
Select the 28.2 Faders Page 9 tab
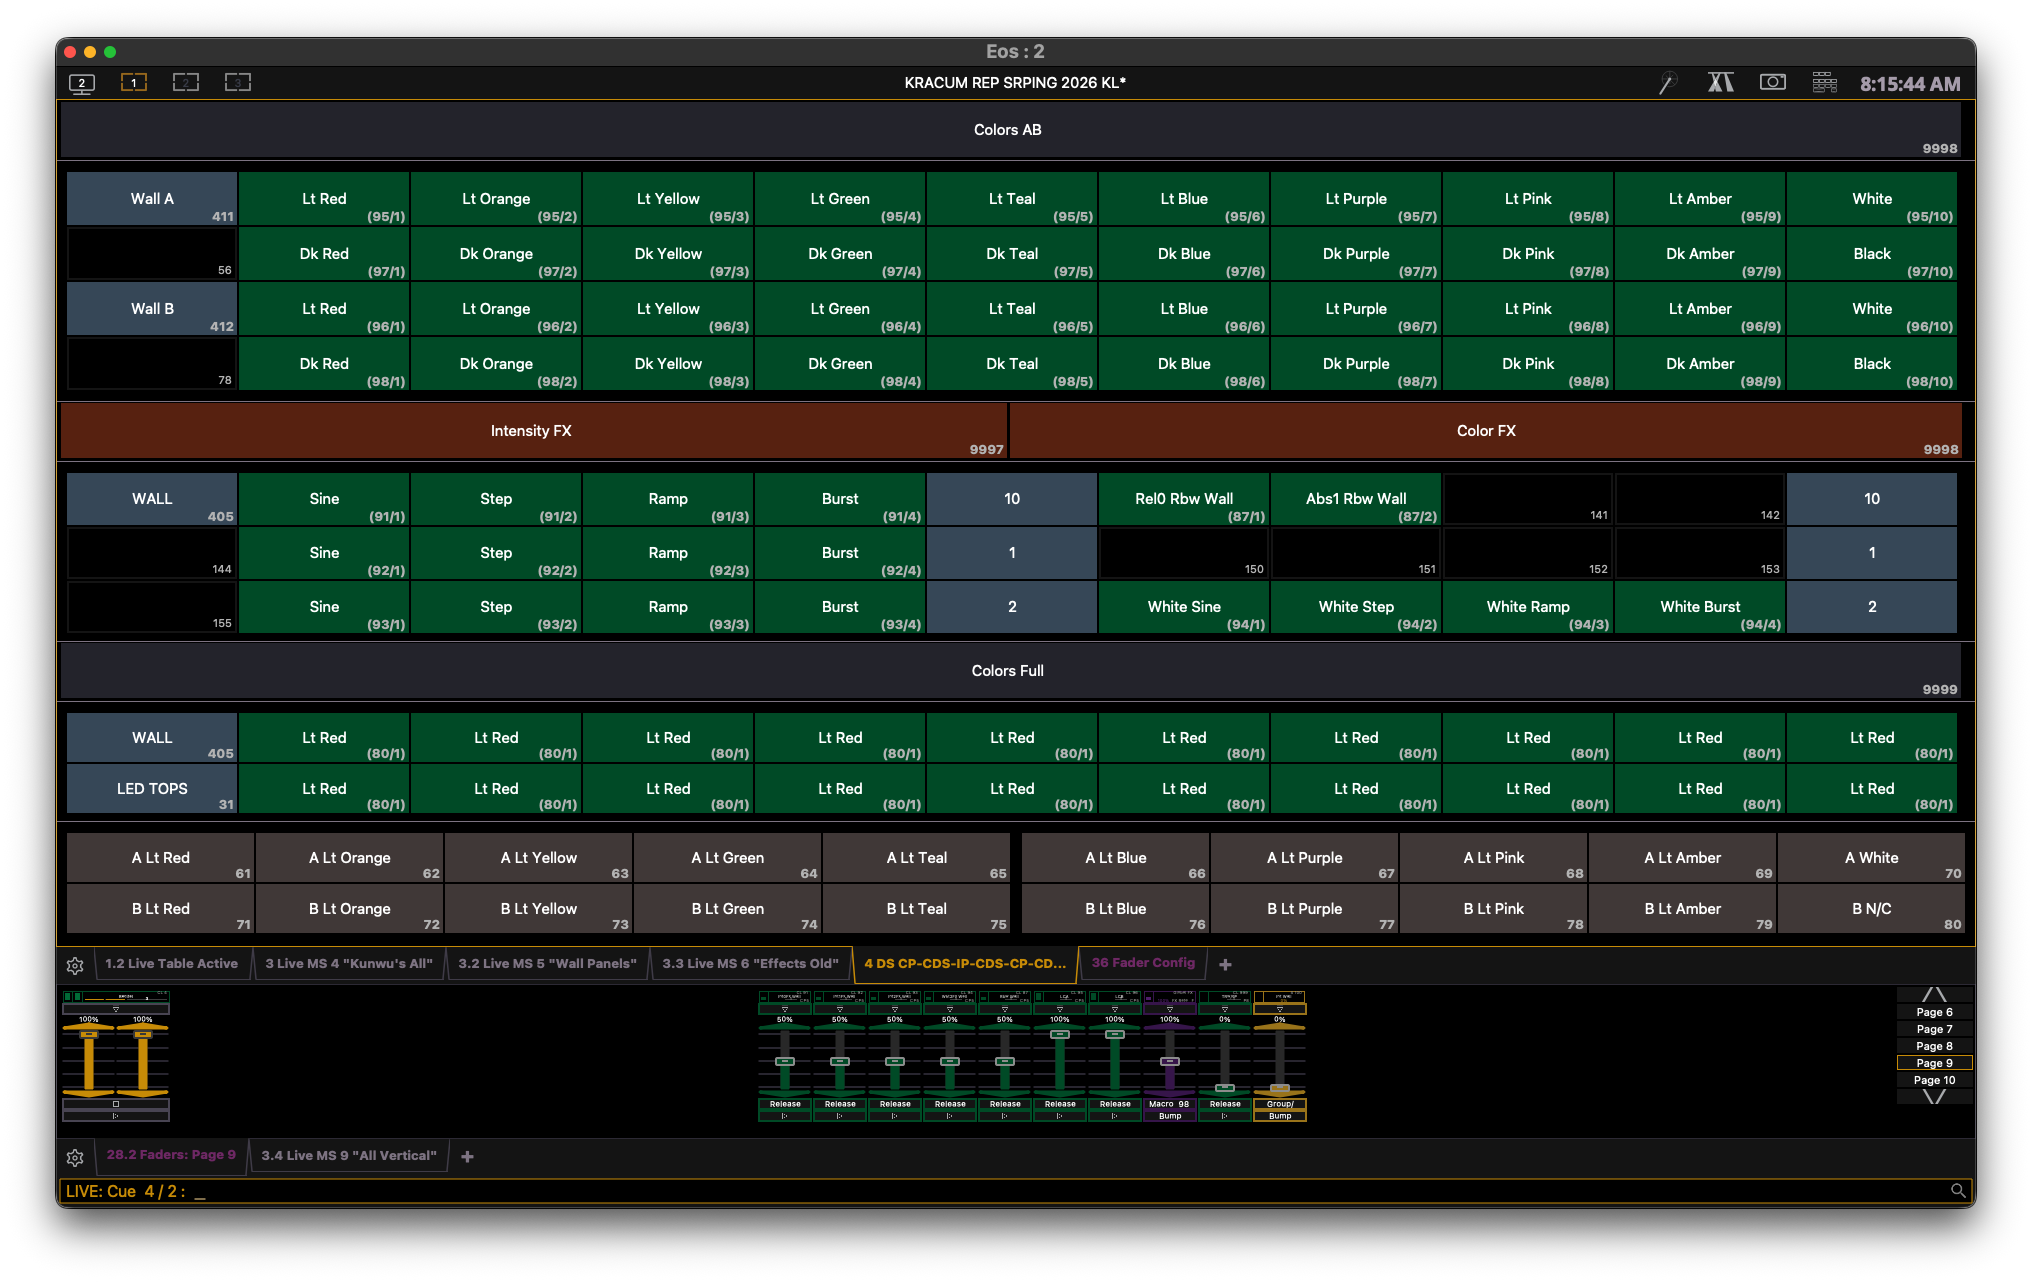tap(171, 1155)
